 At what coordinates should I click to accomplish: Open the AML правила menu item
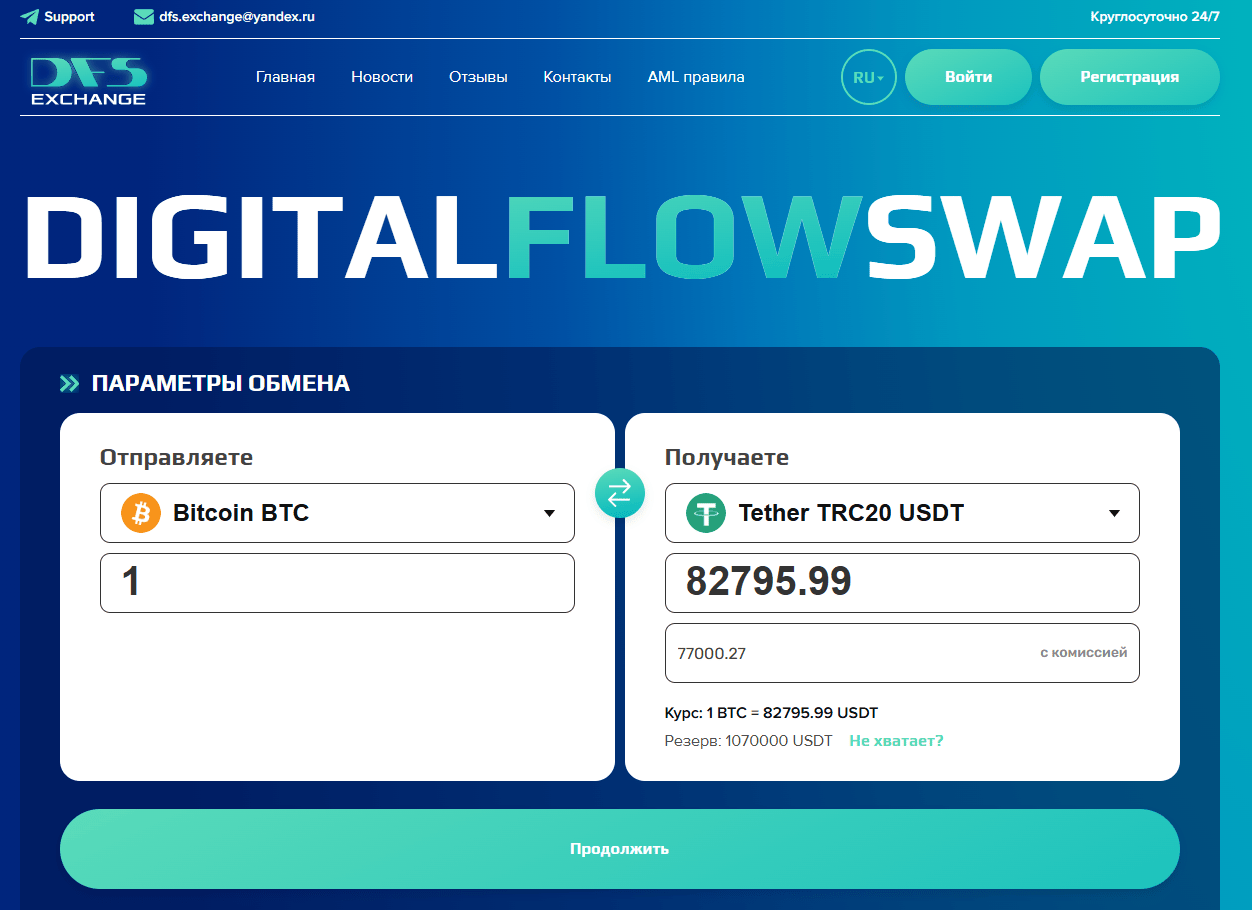pos(696,77)
